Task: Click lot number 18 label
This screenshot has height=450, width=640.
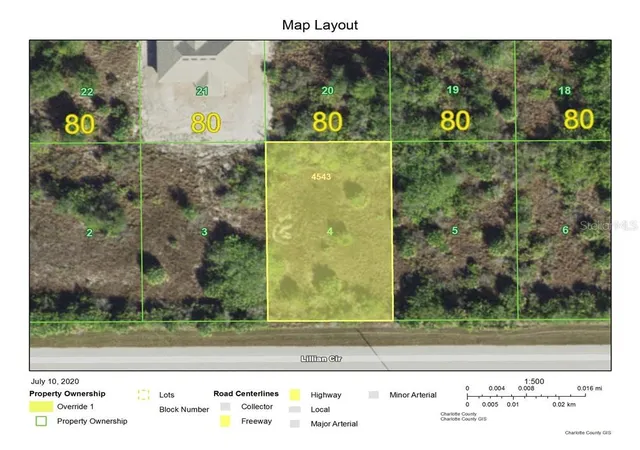Action: [x=564, y=91]
